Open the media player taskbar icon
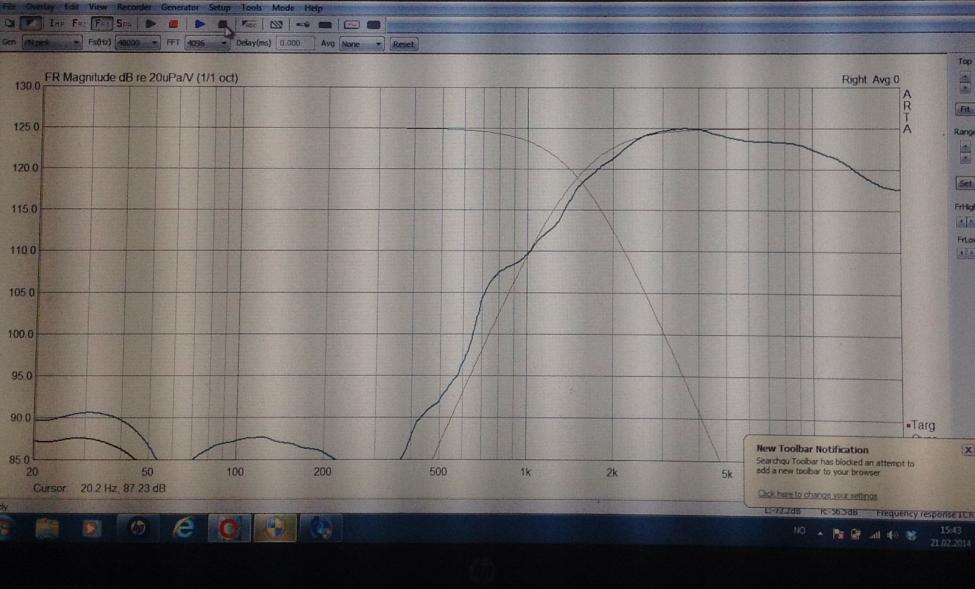Image resolution: width=975 pixels, height=589 pixels. pos(91,529)
